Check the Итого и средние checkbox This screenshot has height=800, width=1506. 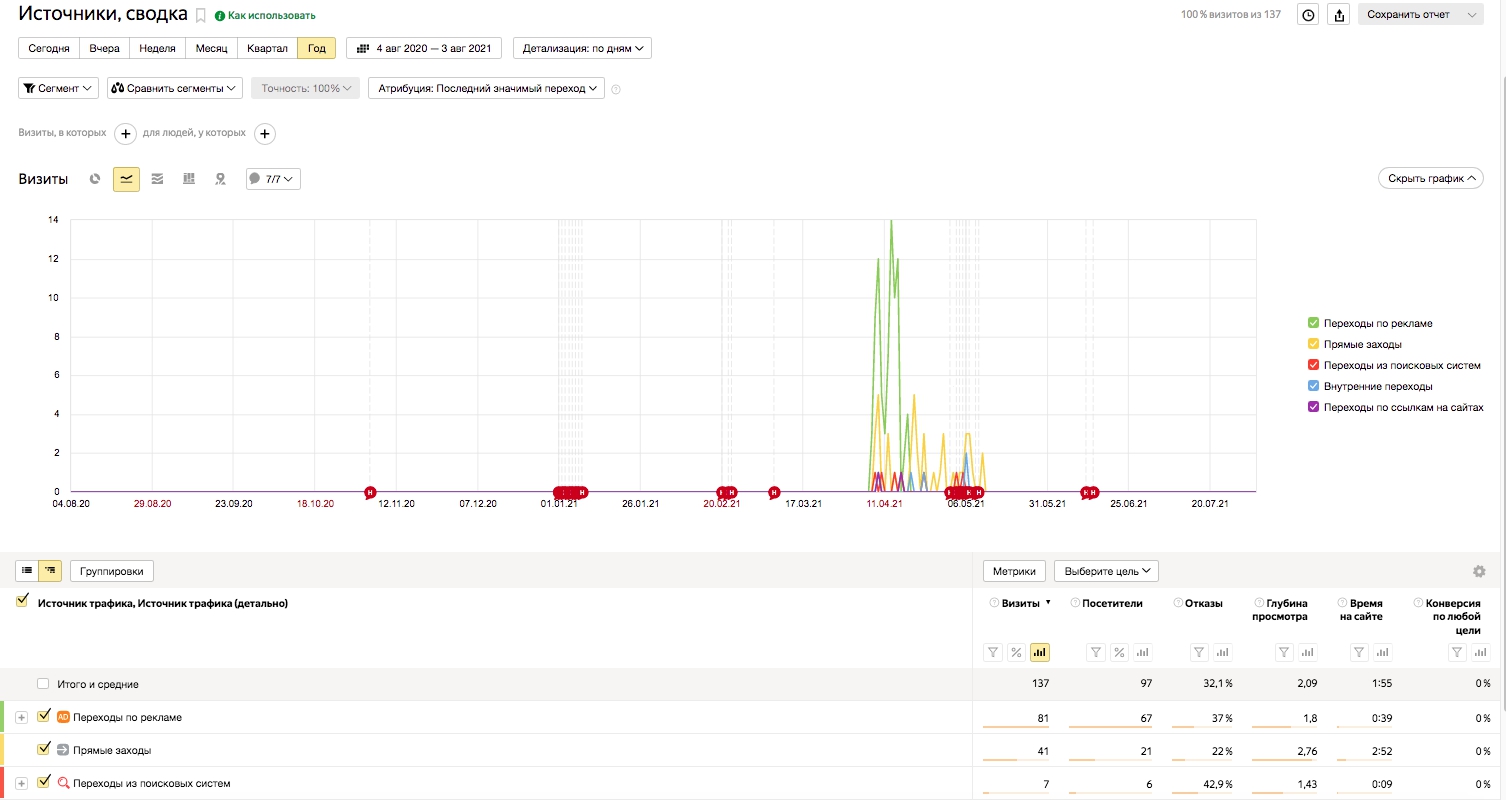pyautogui.click(x=43, y=684)
